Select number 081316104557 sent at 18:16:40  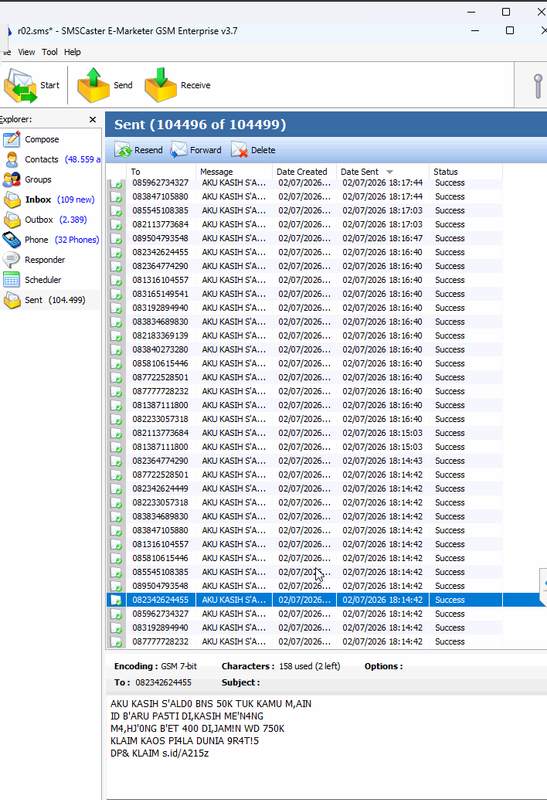pyautogui.click(x=160, y=280)
